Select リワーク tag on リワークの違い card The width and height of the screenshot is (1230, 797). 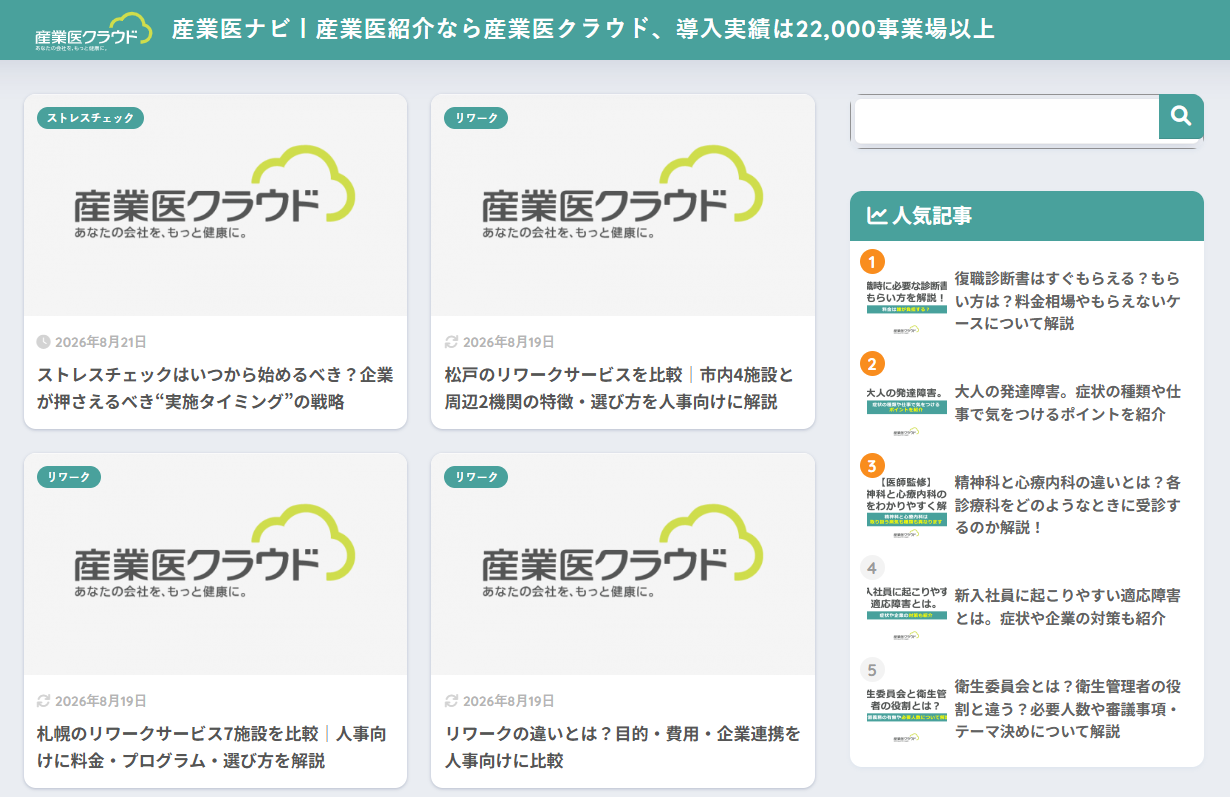(476, 477)
